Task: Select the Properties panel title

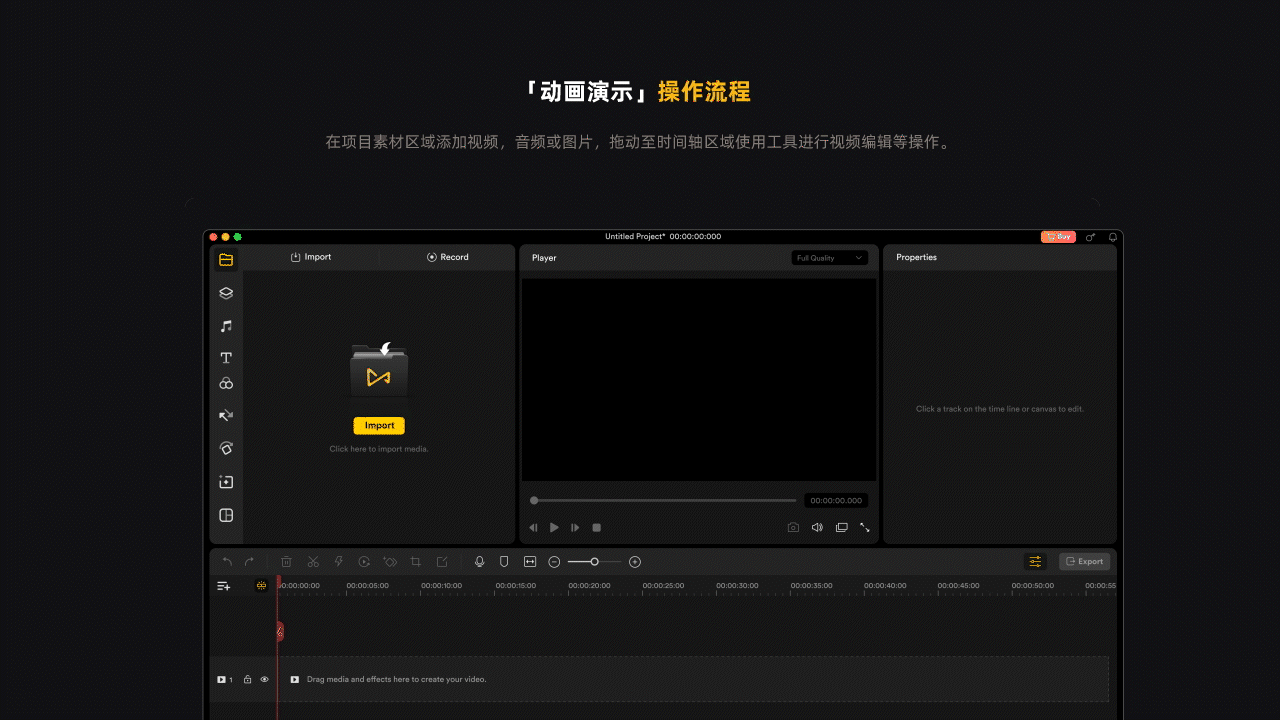Action: coord(916,257)
